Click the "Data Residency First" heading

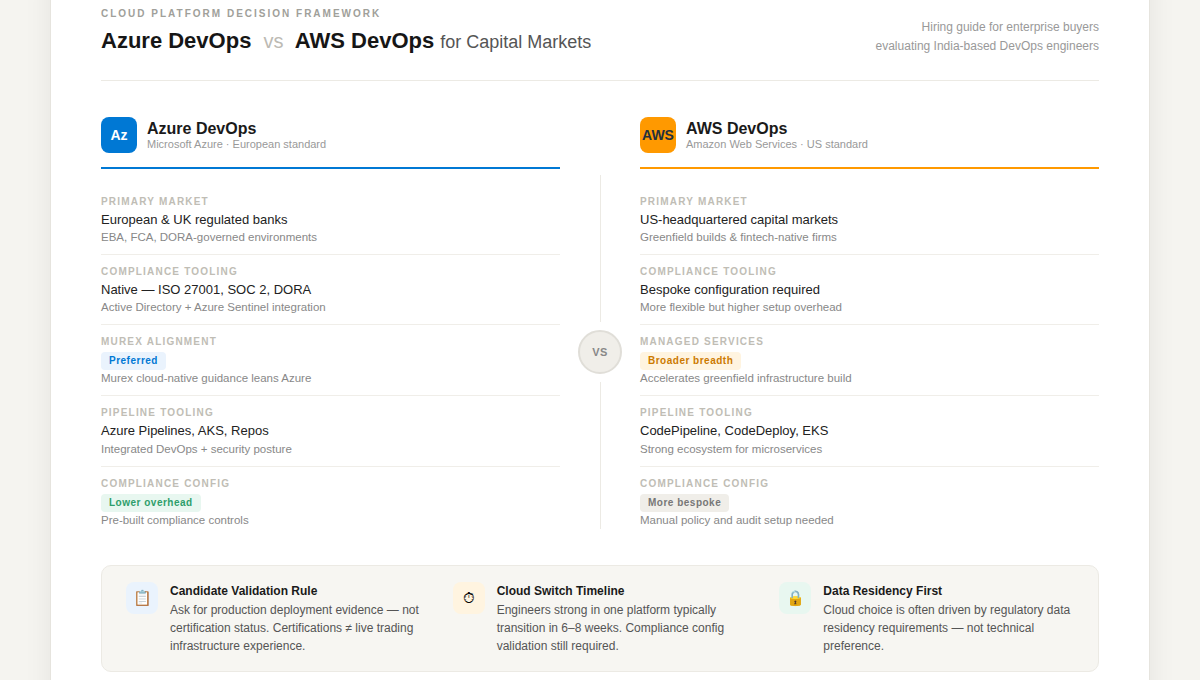[x=883, y=591]
